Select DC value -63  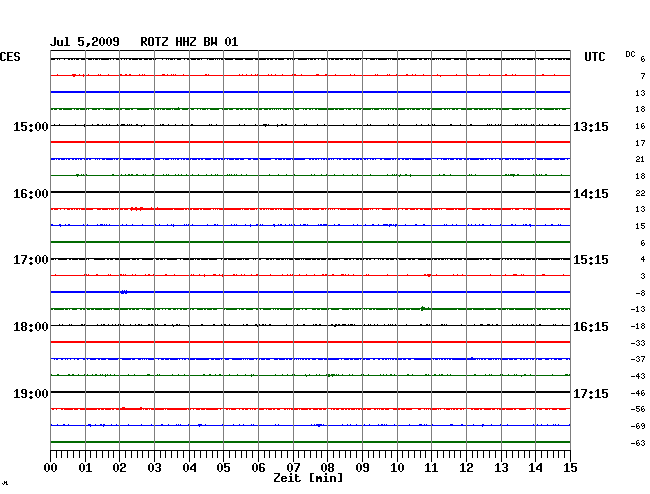tap(638, 443)
